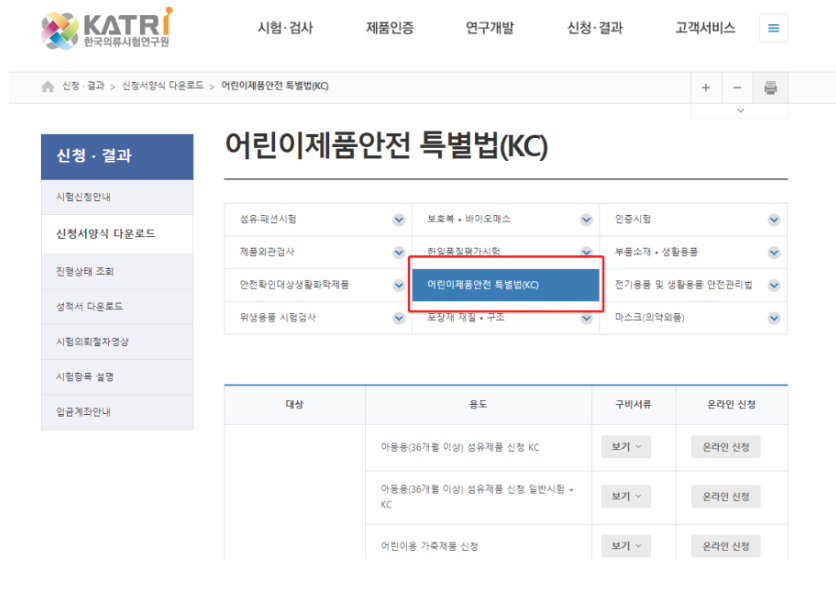This screenshot has height=597, width=836.
Task: Click the KATRI logo
Action: [107, 29]
